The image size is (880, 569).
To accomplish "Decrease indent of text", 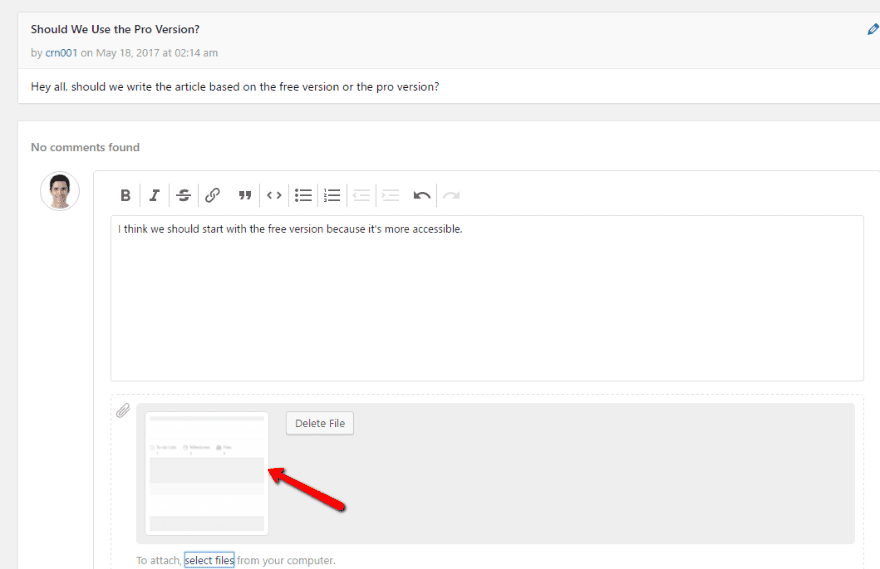I will [361, 195].
